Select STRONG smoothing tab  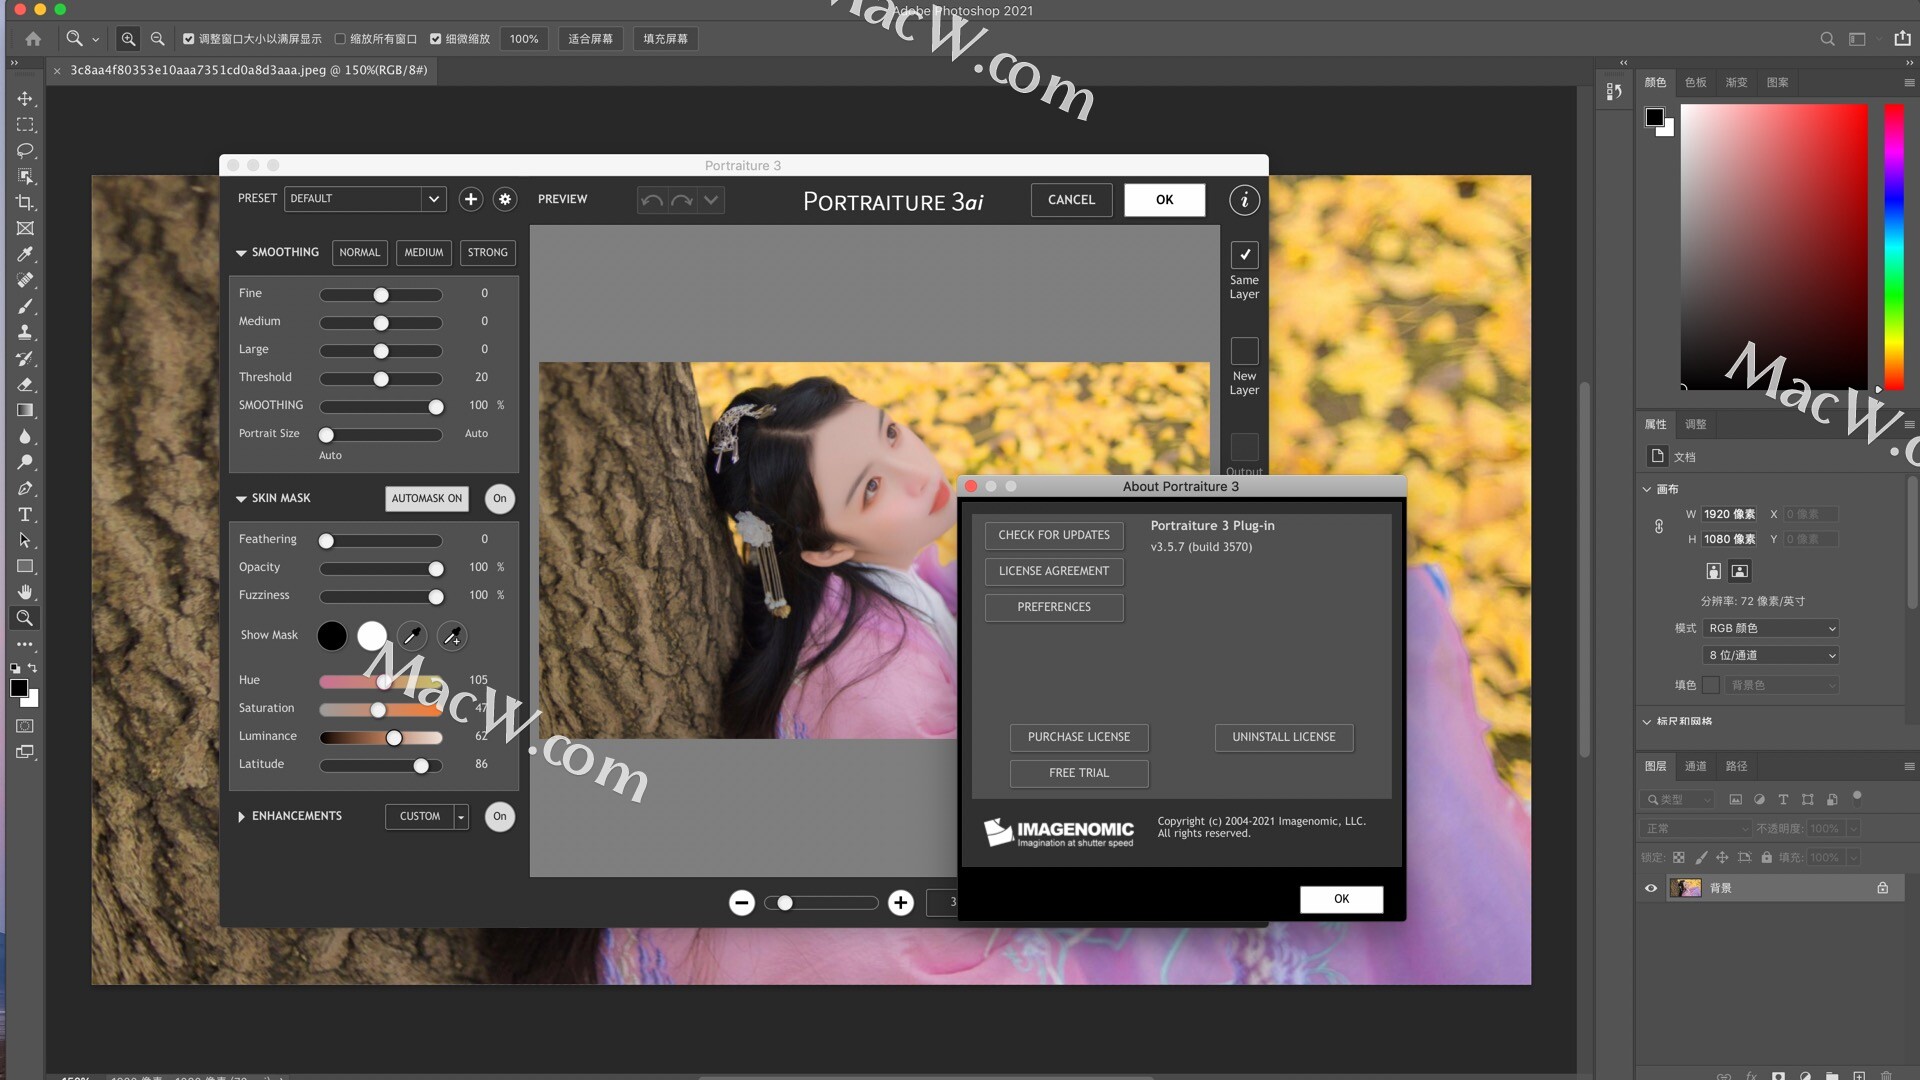pos(487,252)
